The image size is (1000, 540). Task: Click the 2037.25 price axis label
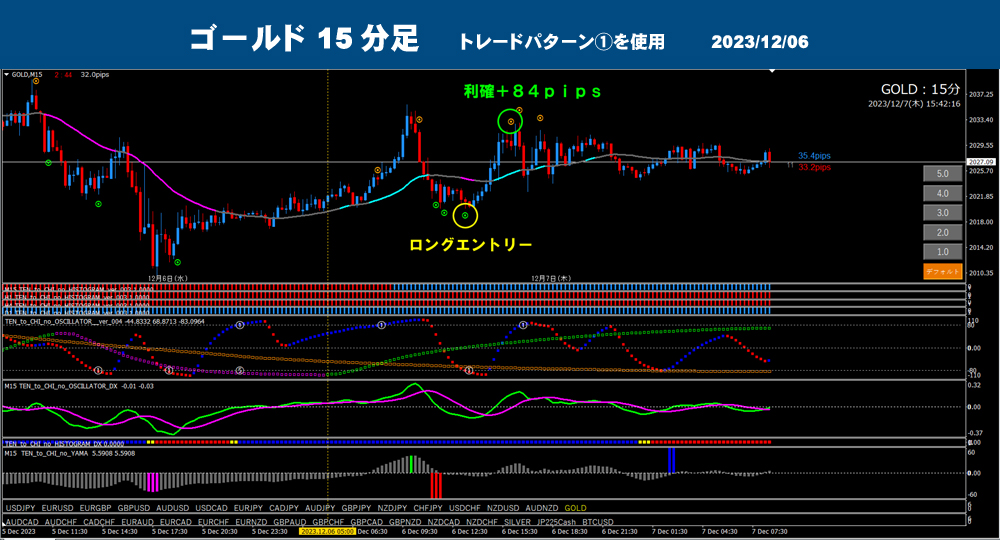click(x=981, y=94)
